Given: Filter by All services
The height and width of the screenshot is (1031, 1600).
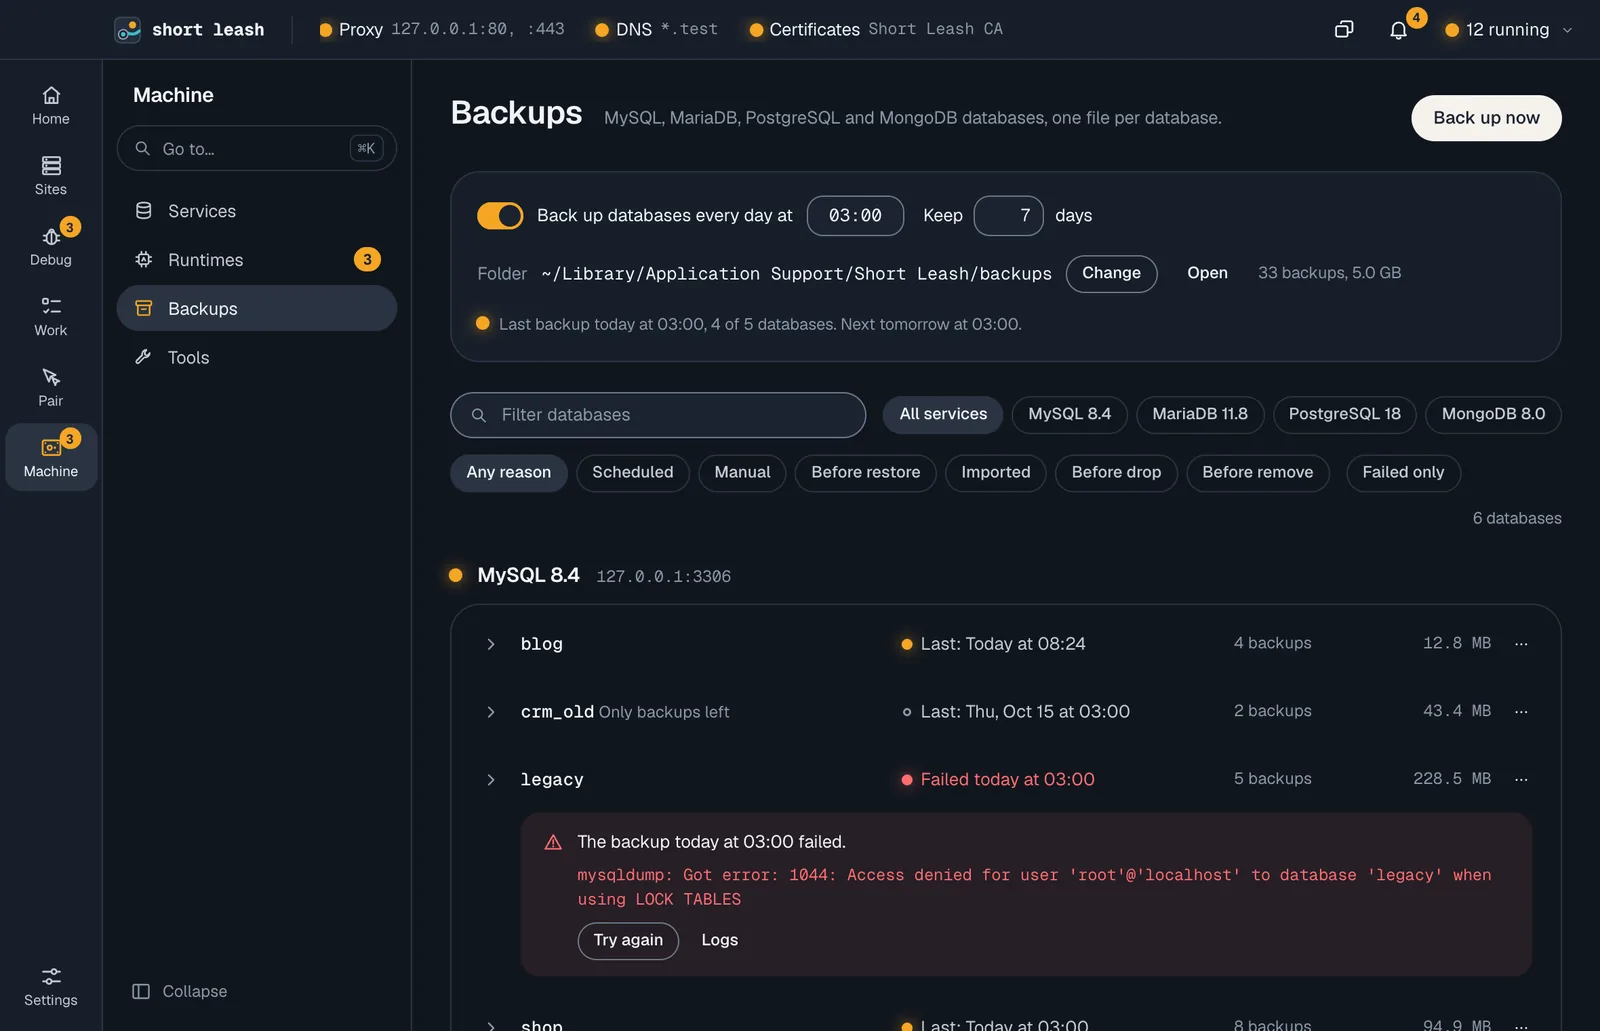Looking at the screenshot, I should coord(943,414).
